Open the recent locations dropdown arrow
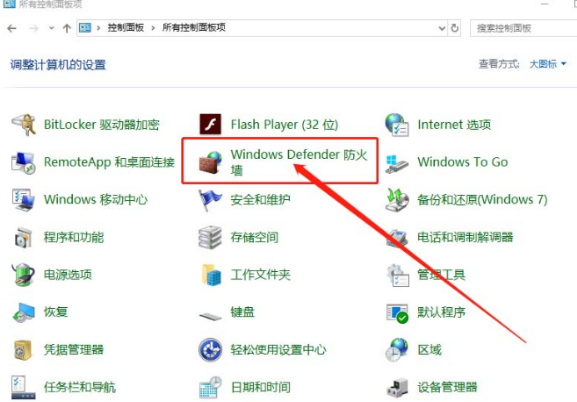Screen dimensions: 577x402 point(52,28)
